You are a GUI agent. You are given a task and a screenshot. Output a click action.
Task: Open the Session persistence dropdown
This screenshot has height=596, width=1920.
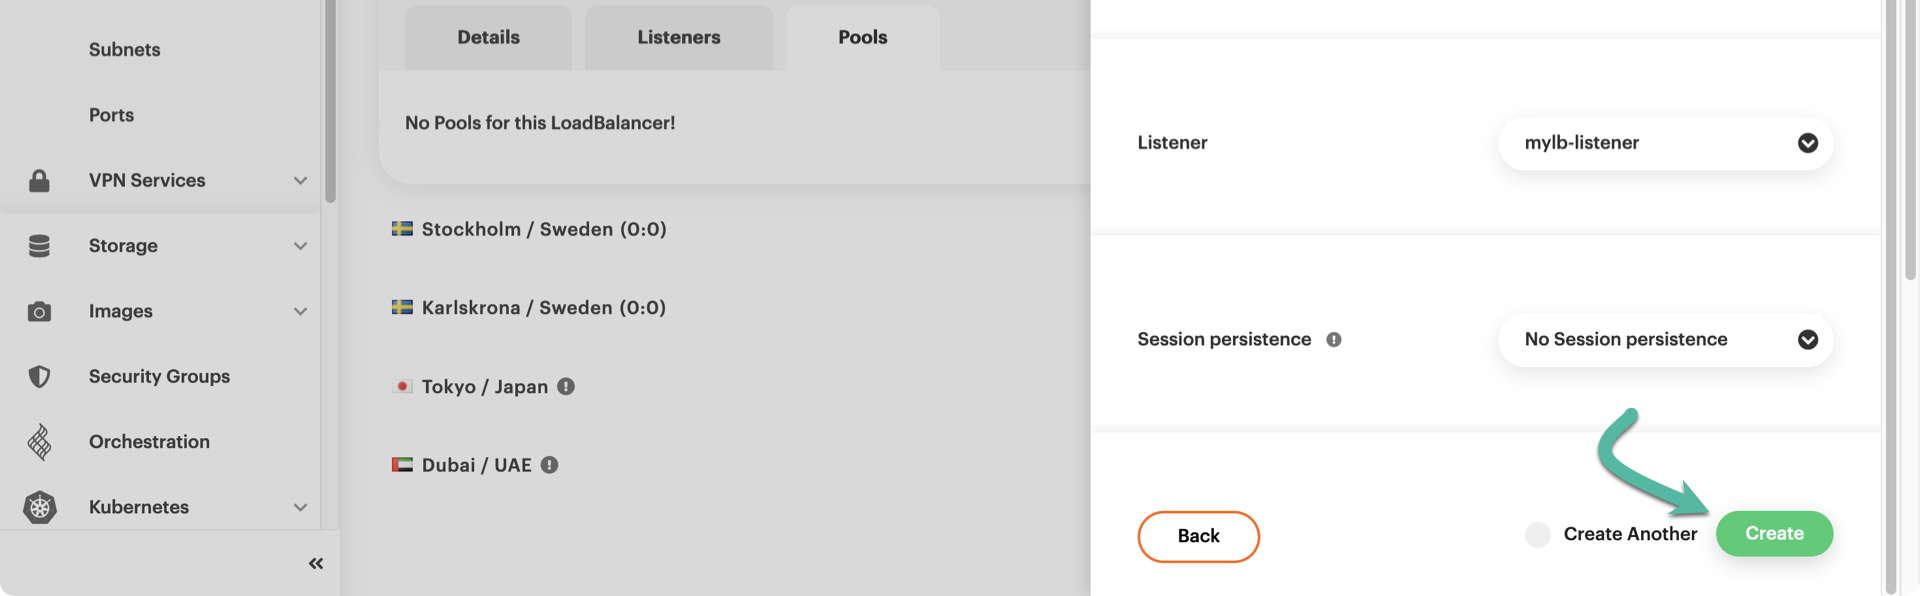point(1665,340)
